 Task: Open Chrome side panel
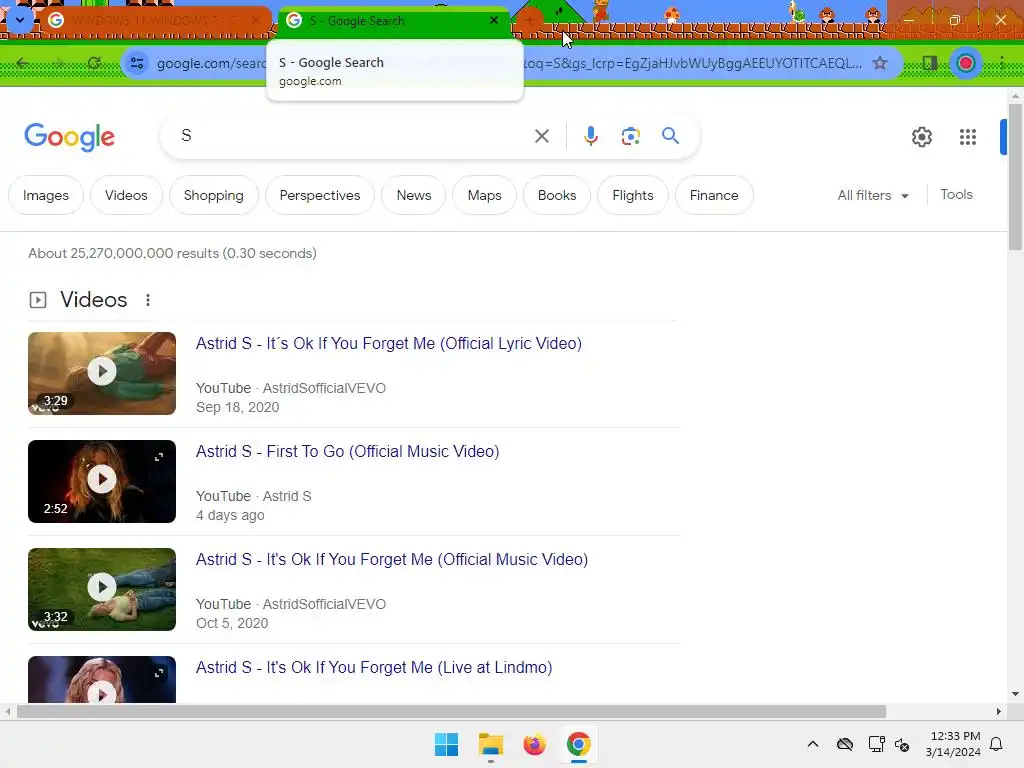click(x=929, y=63)
